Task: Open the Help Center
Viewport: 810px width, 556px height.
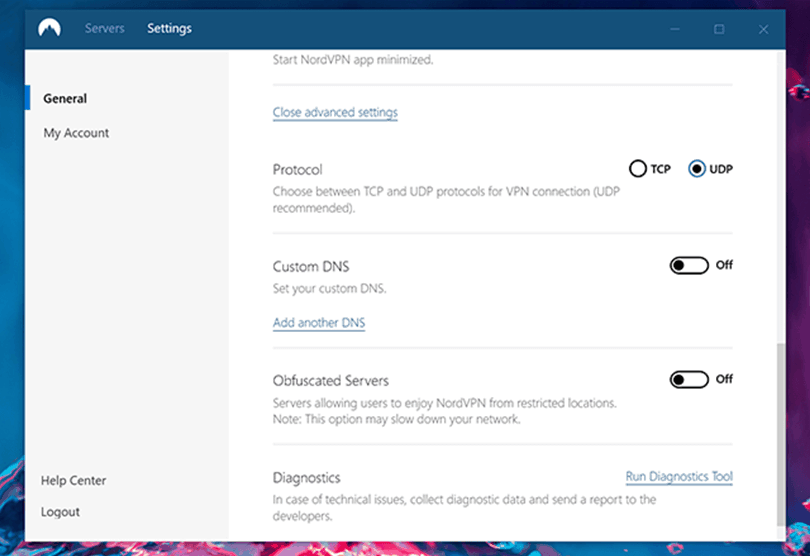Action: tap(73, 480)
